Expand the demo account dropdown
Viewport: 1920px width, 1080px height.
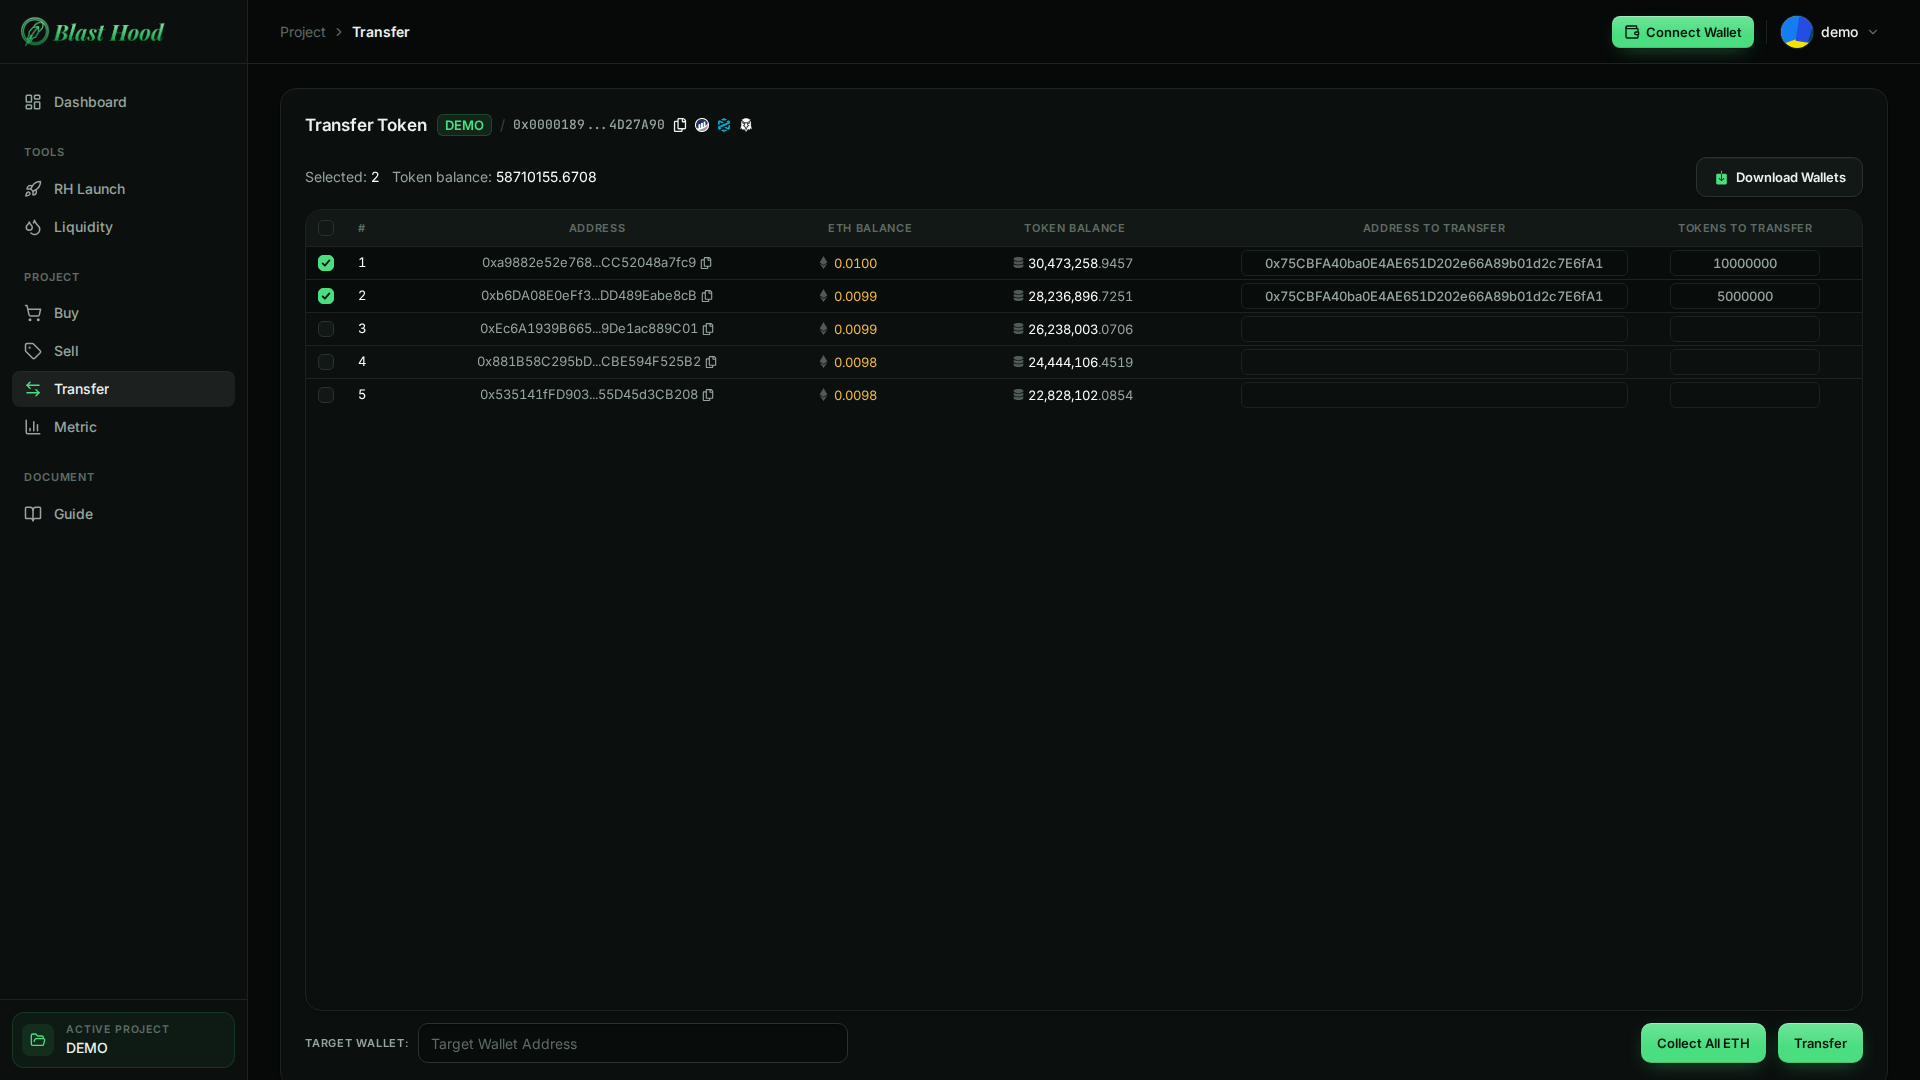point(1873,32)
